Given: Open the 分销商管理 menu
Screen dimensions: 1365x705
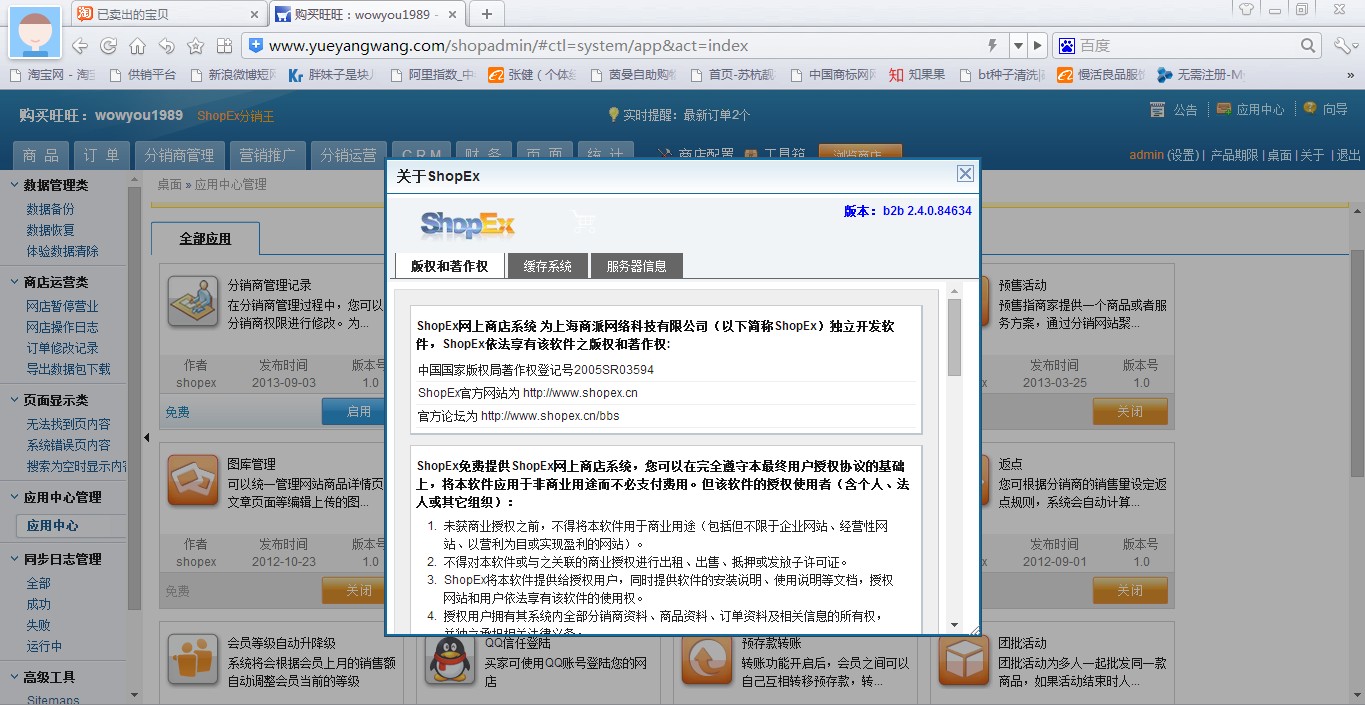Looking at the screenshot, I should (x=179, y=155).
